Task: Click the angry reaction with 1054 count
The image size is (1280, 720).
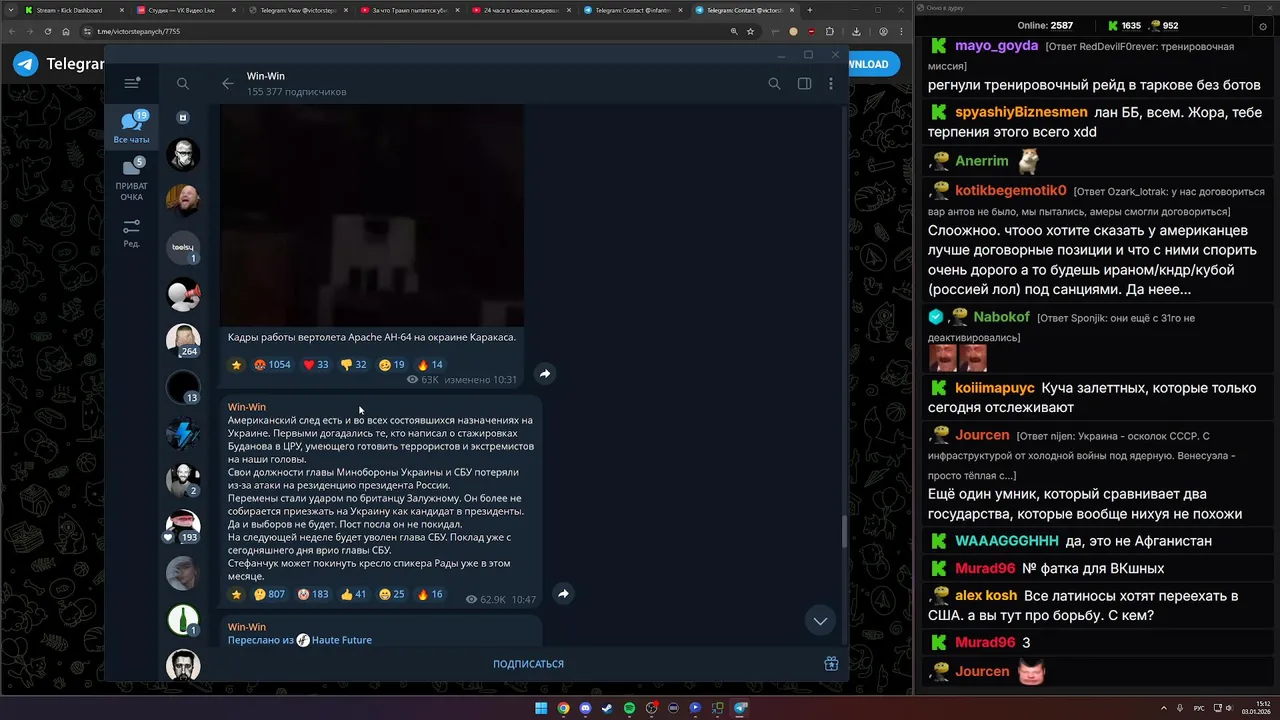Action: click(272, 365)
